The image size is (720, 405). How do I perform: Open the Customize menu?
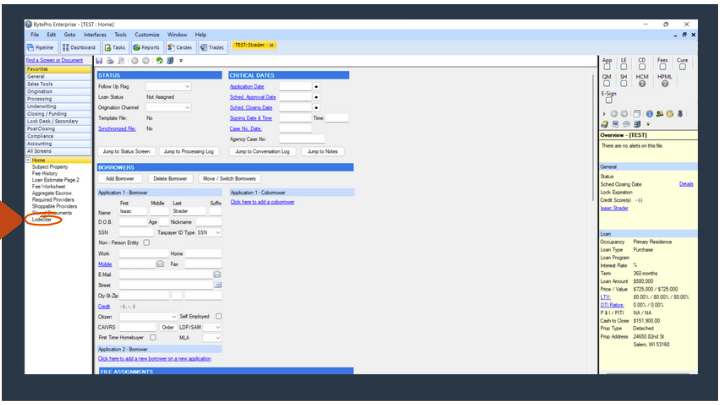tap(147, 35)
